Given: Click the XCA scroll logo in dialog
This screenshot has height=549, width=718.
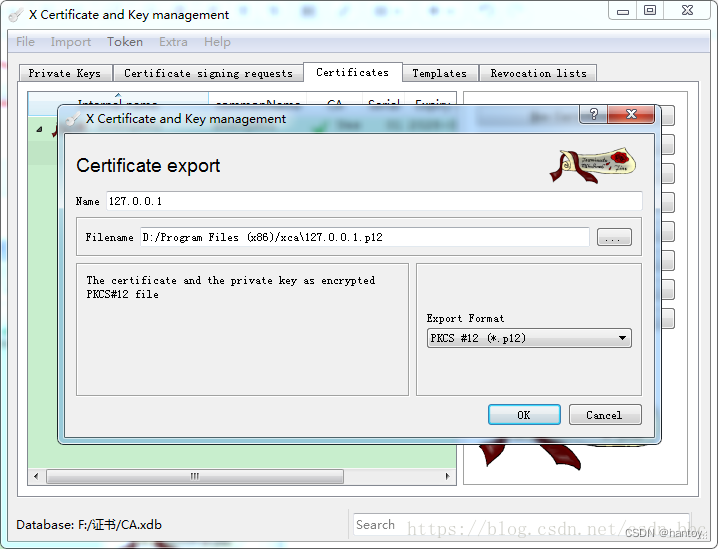Looking at the screenshot, I should (x=593, y=165).
